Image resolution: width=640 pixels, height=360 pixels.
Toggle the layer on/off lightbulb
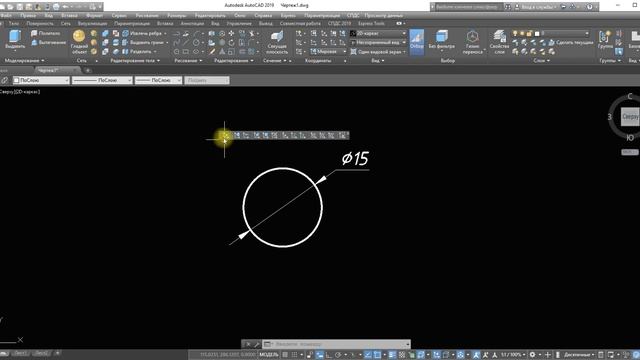[x=515, y=33]
